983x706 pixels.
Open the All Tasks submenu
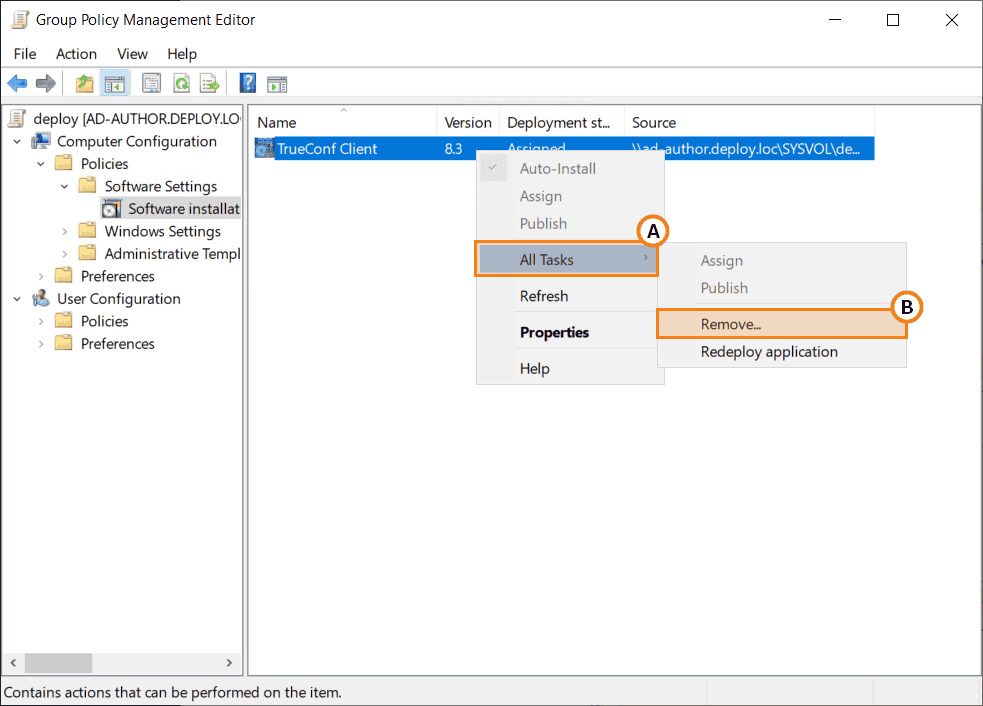(567, 260)
